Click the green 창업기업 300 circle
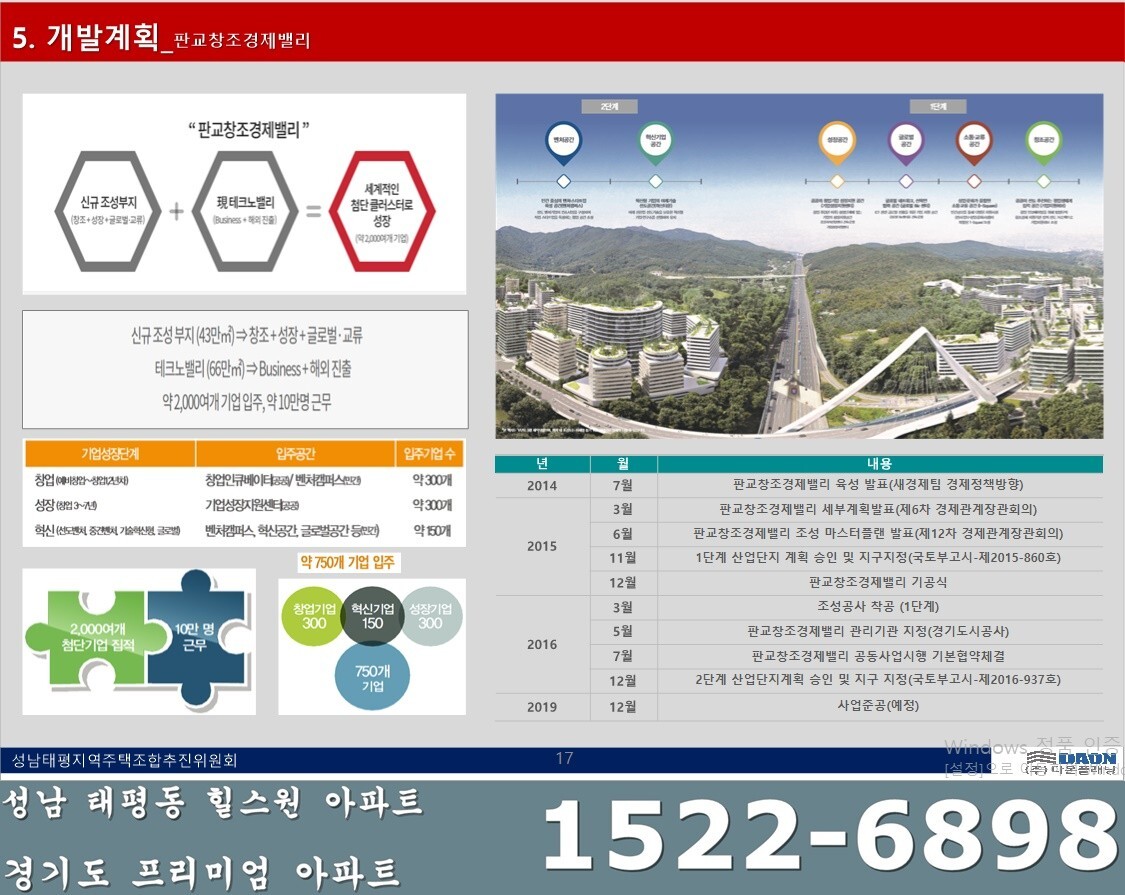The height and width of the screenshot is (895, 1125). pyautogui.click(x=314, y=616)
